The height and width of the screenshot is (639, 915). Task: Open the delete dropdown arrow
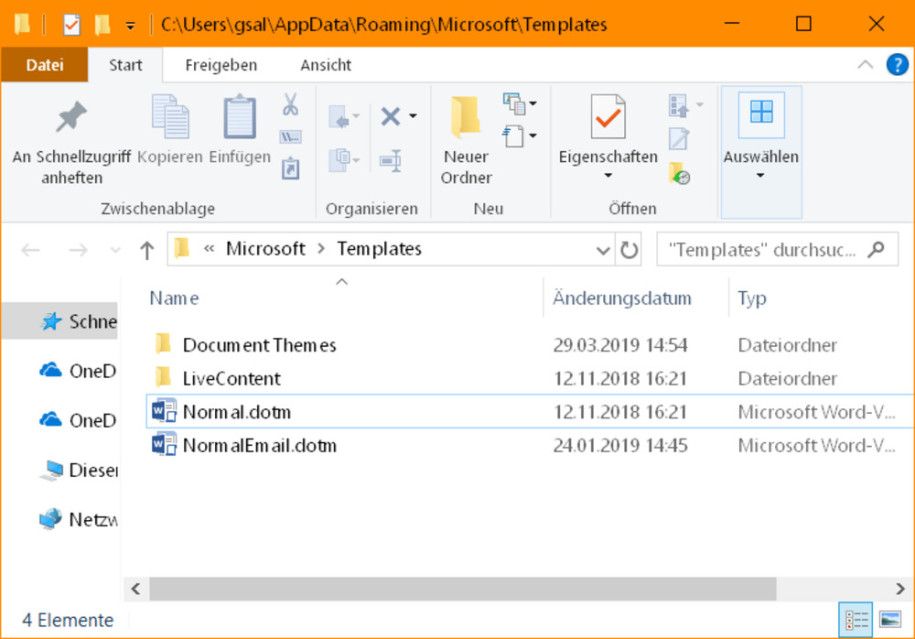pos(413,116)
